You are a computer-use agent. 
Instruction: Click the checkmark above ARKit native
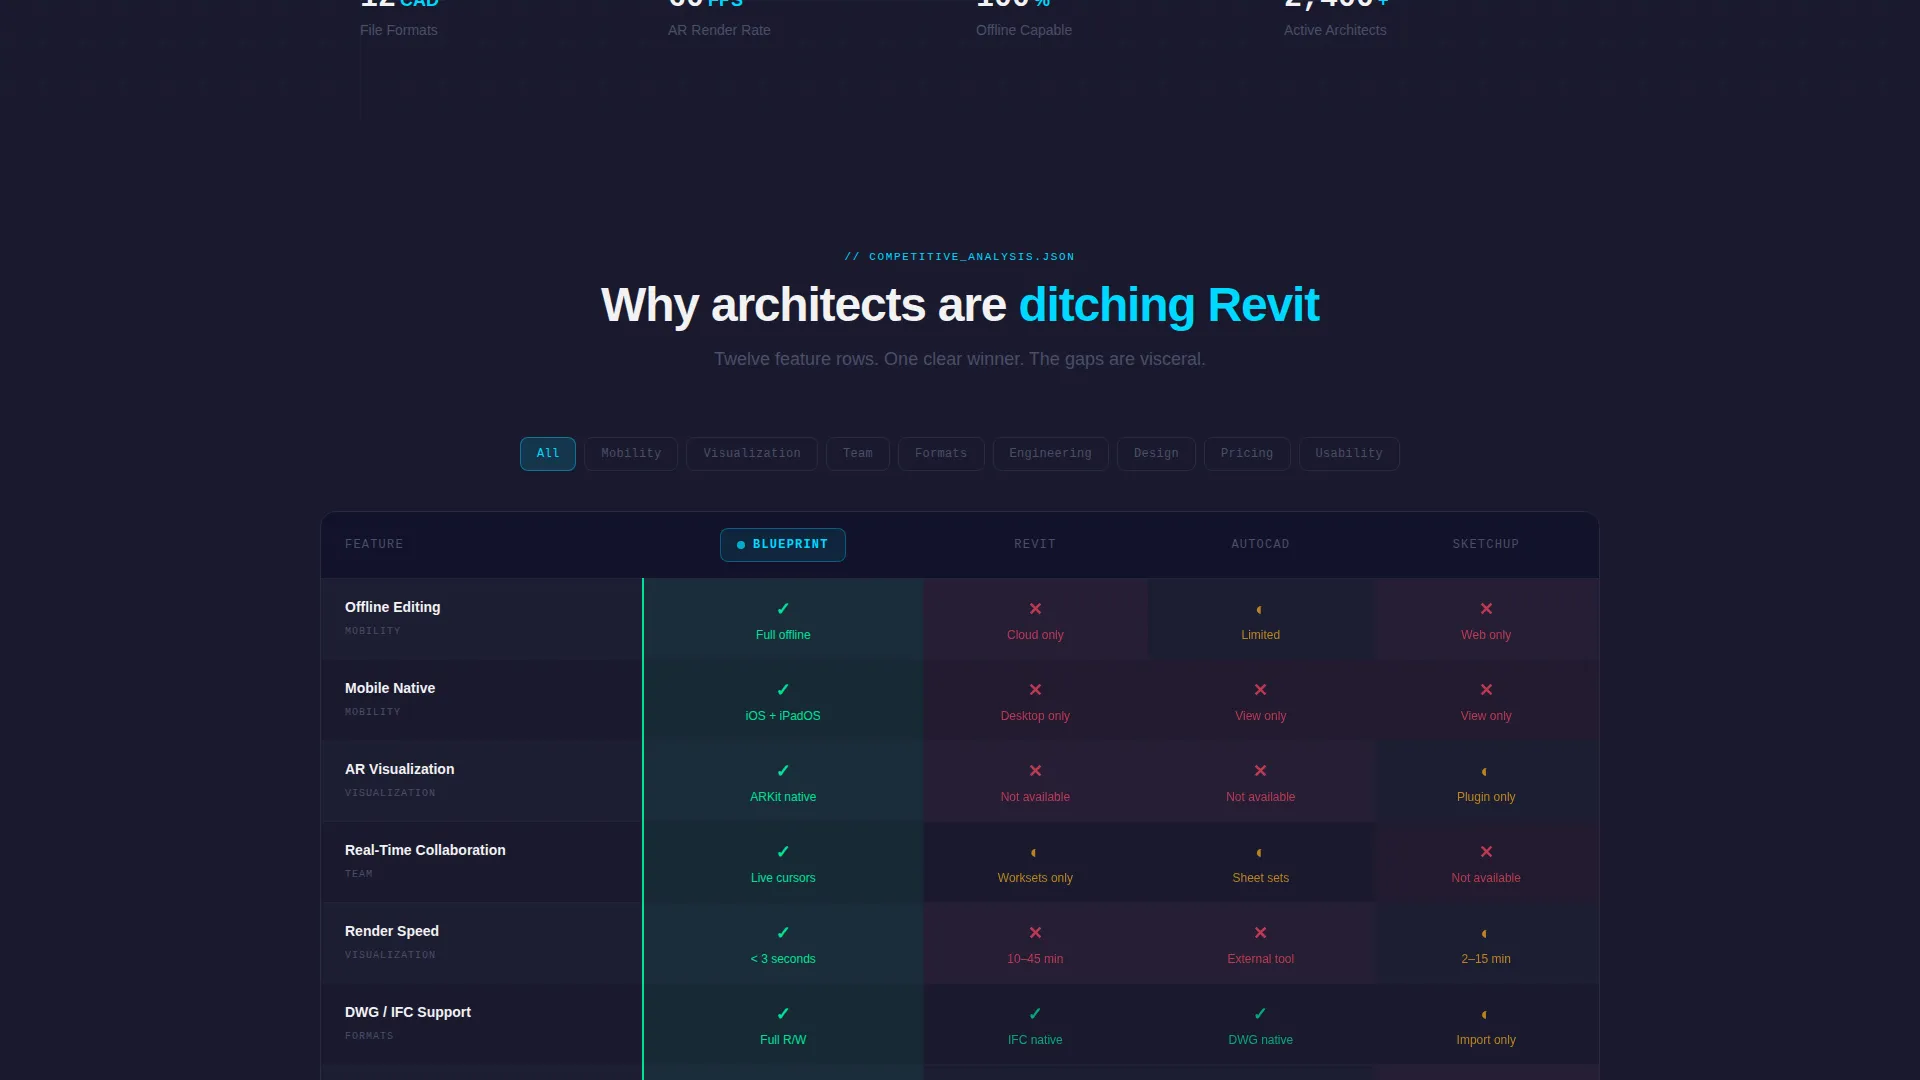click(x=783, y=771)
